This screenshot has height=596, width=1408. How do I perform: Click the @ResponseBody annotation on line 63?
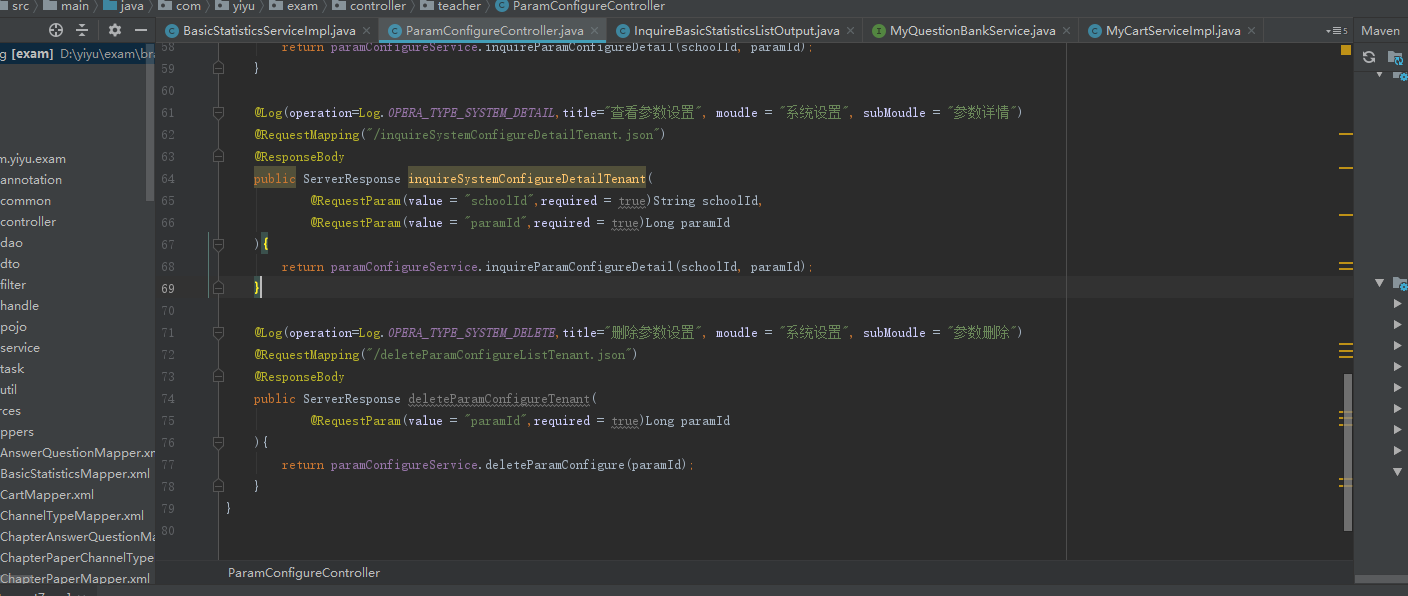299,157
